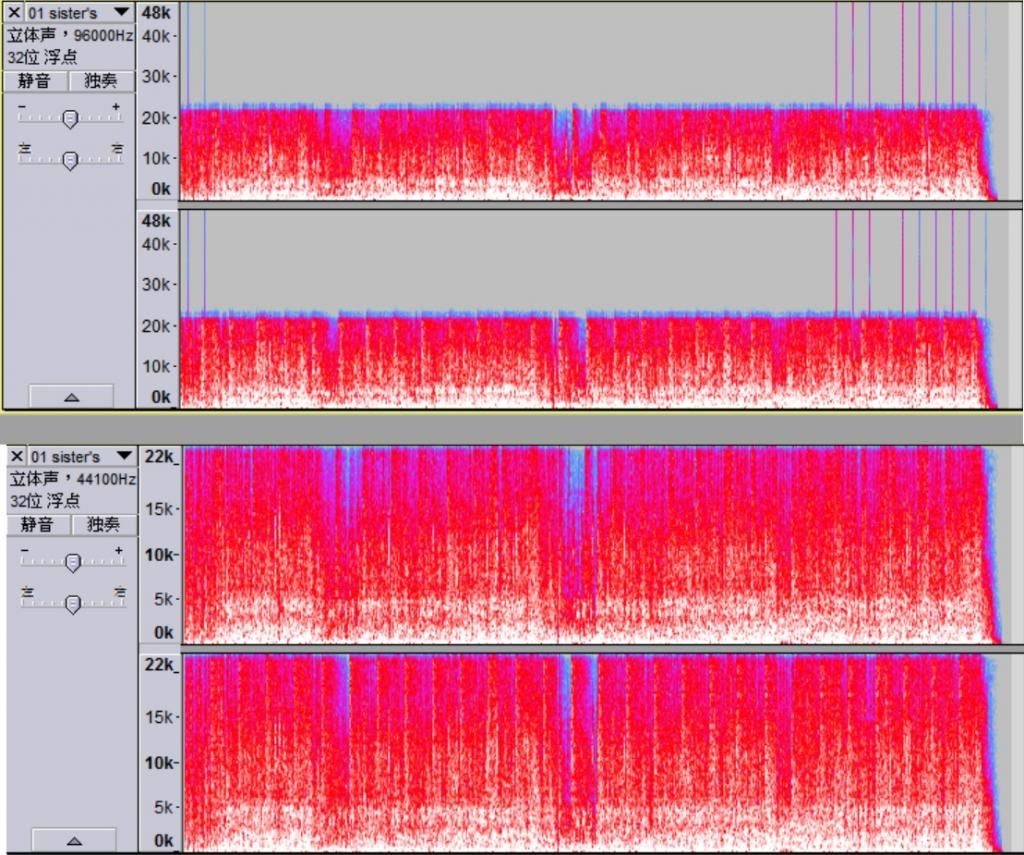1024x855 pixels.
Task: Solo the 44100Hz track with 独奏
Action: point(103,525)
